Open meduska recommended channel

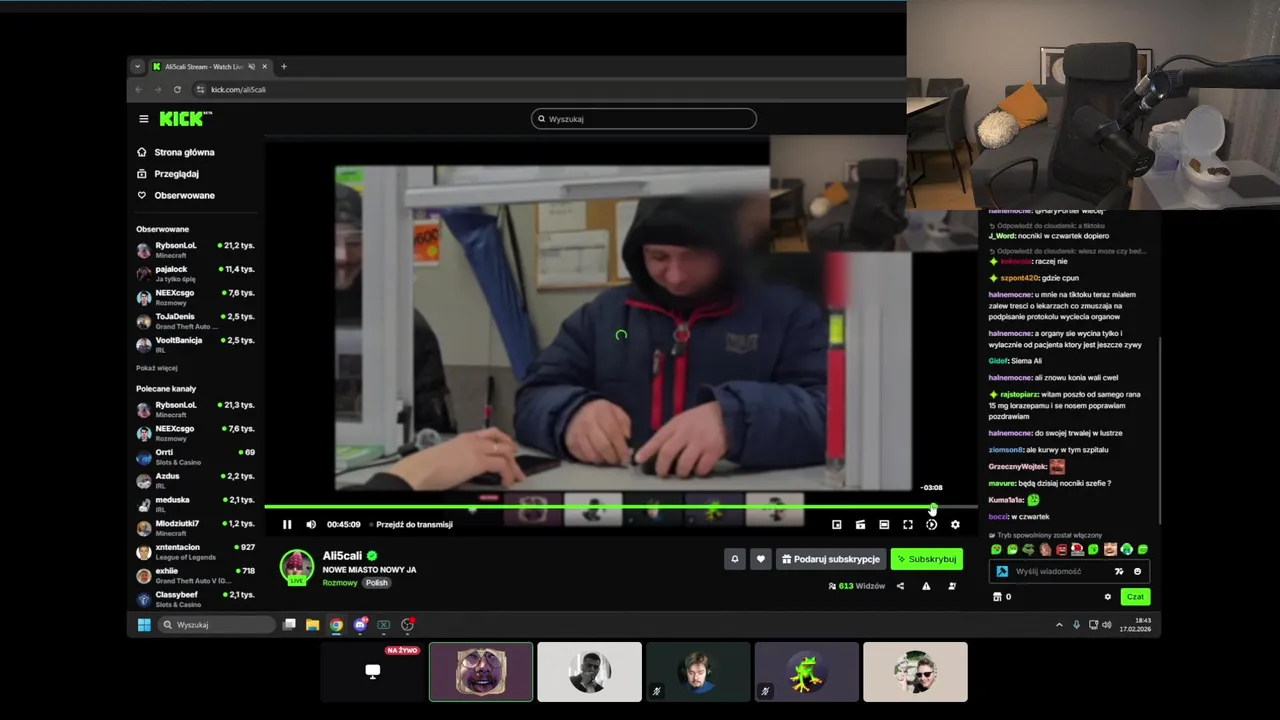tap(196, 503)
